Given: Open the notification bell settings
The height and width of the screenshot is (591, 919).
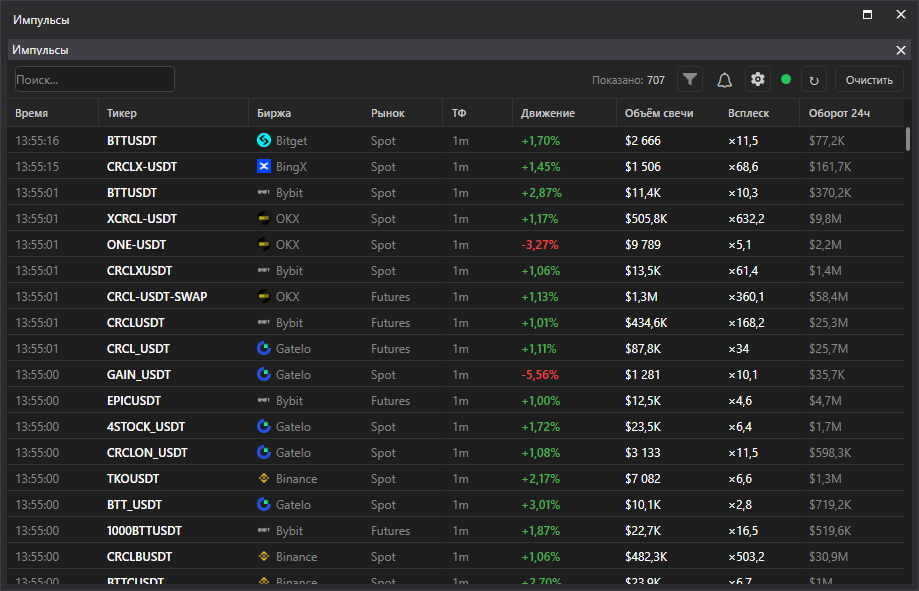Looking at the screenshot, I should (724, 80).
